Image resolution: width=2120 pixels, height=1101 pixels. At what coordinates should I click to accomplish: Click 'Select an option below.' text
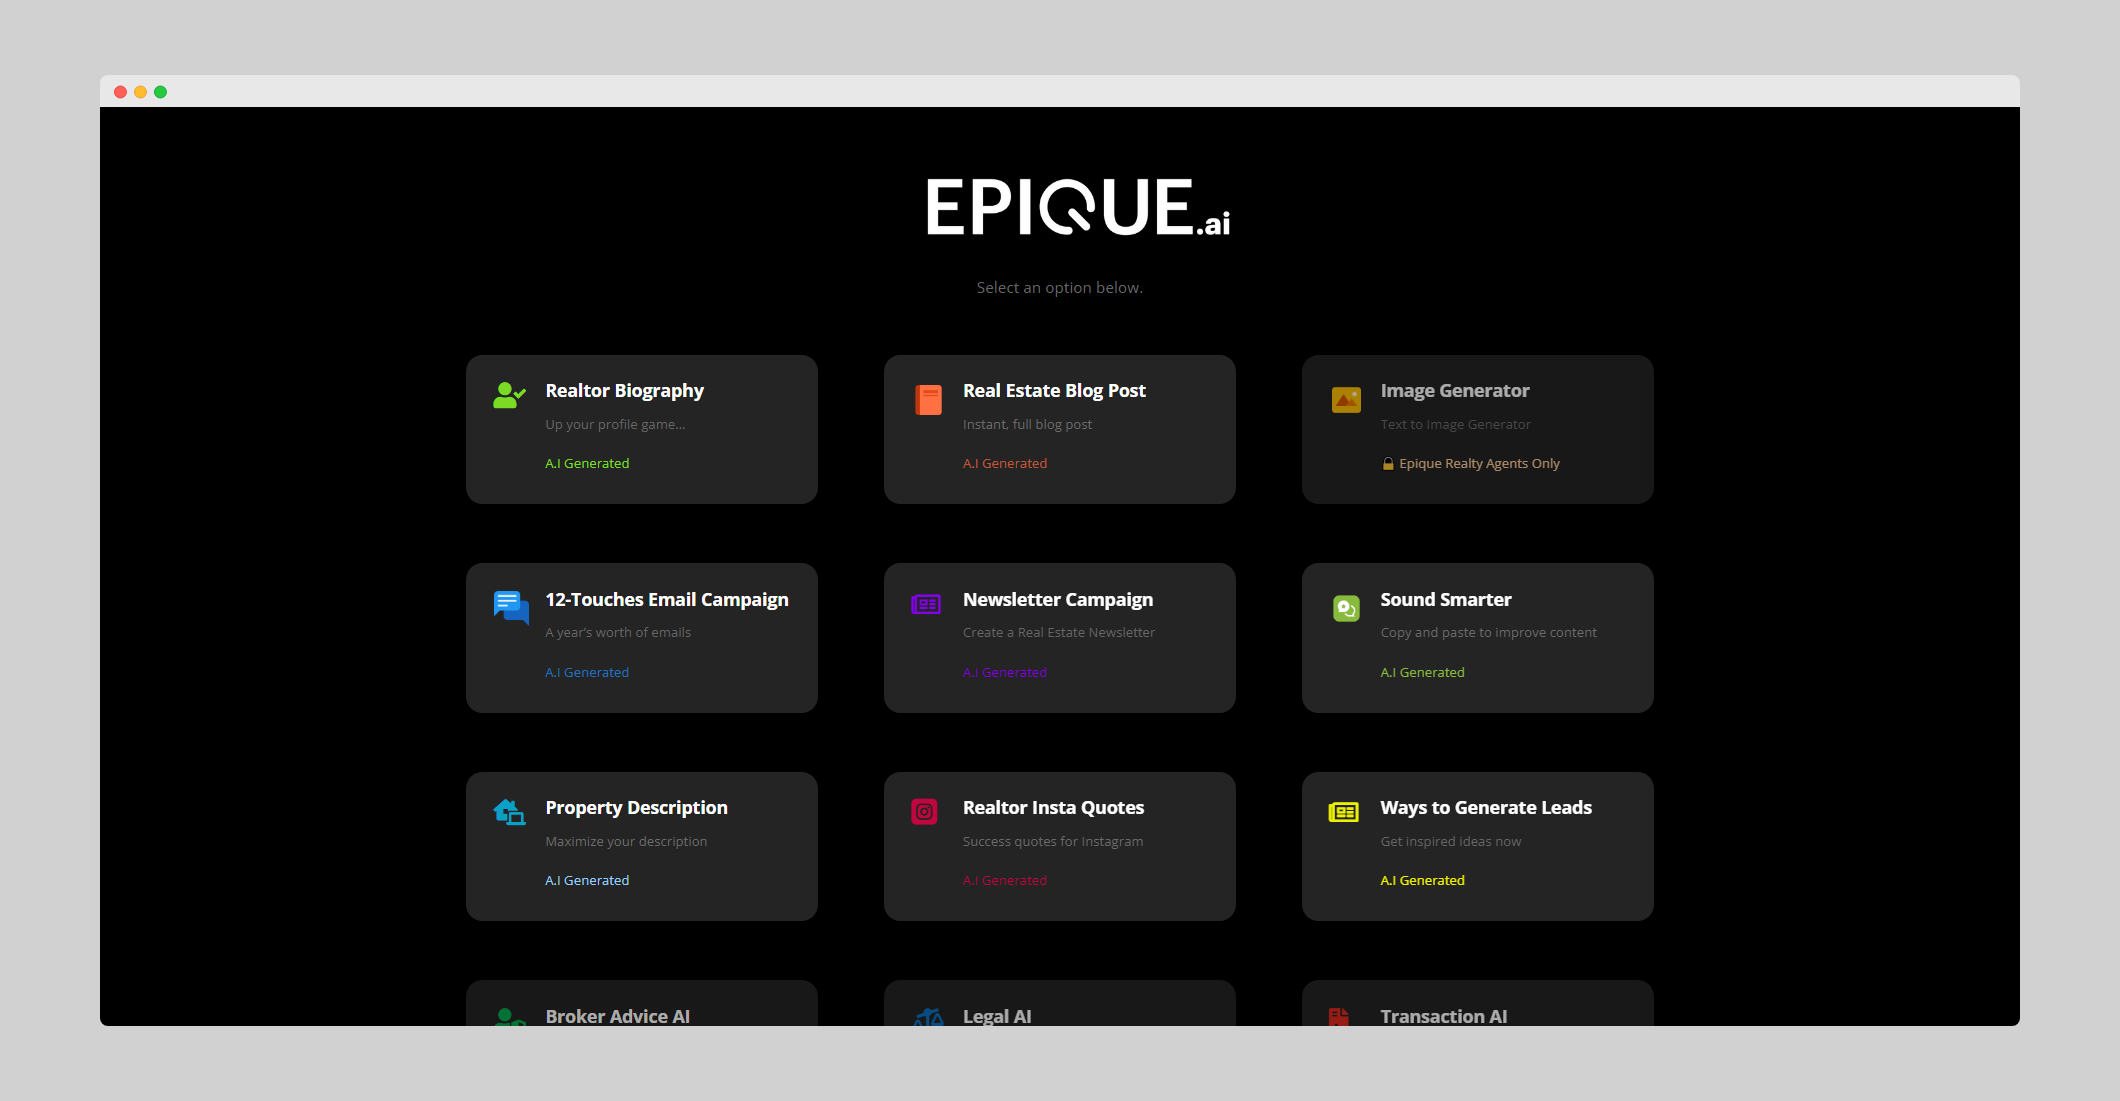pos(1059,287)
